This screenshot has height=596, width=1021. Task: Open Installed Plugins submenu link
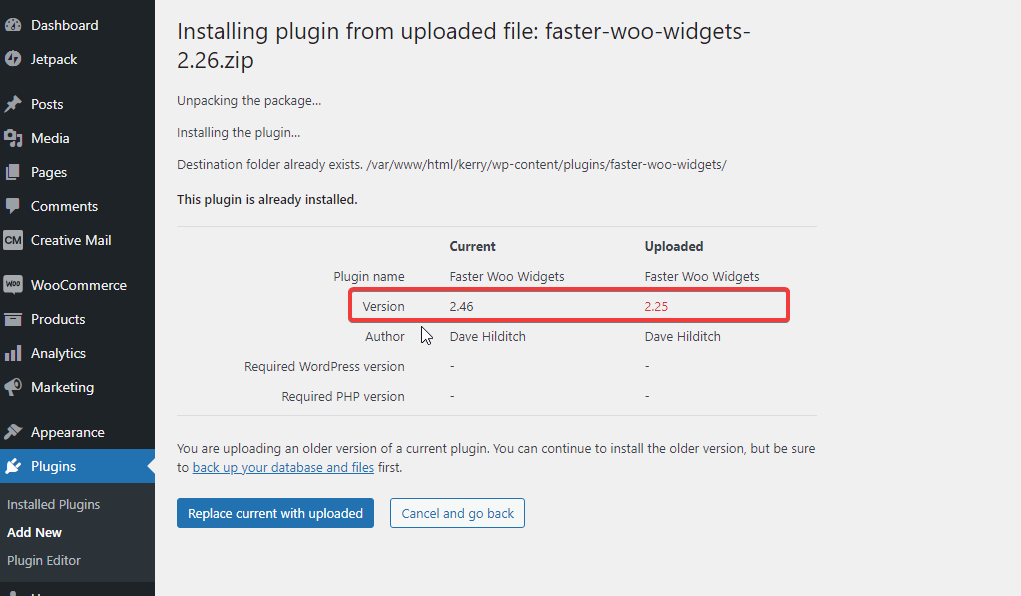pos(53,504)
